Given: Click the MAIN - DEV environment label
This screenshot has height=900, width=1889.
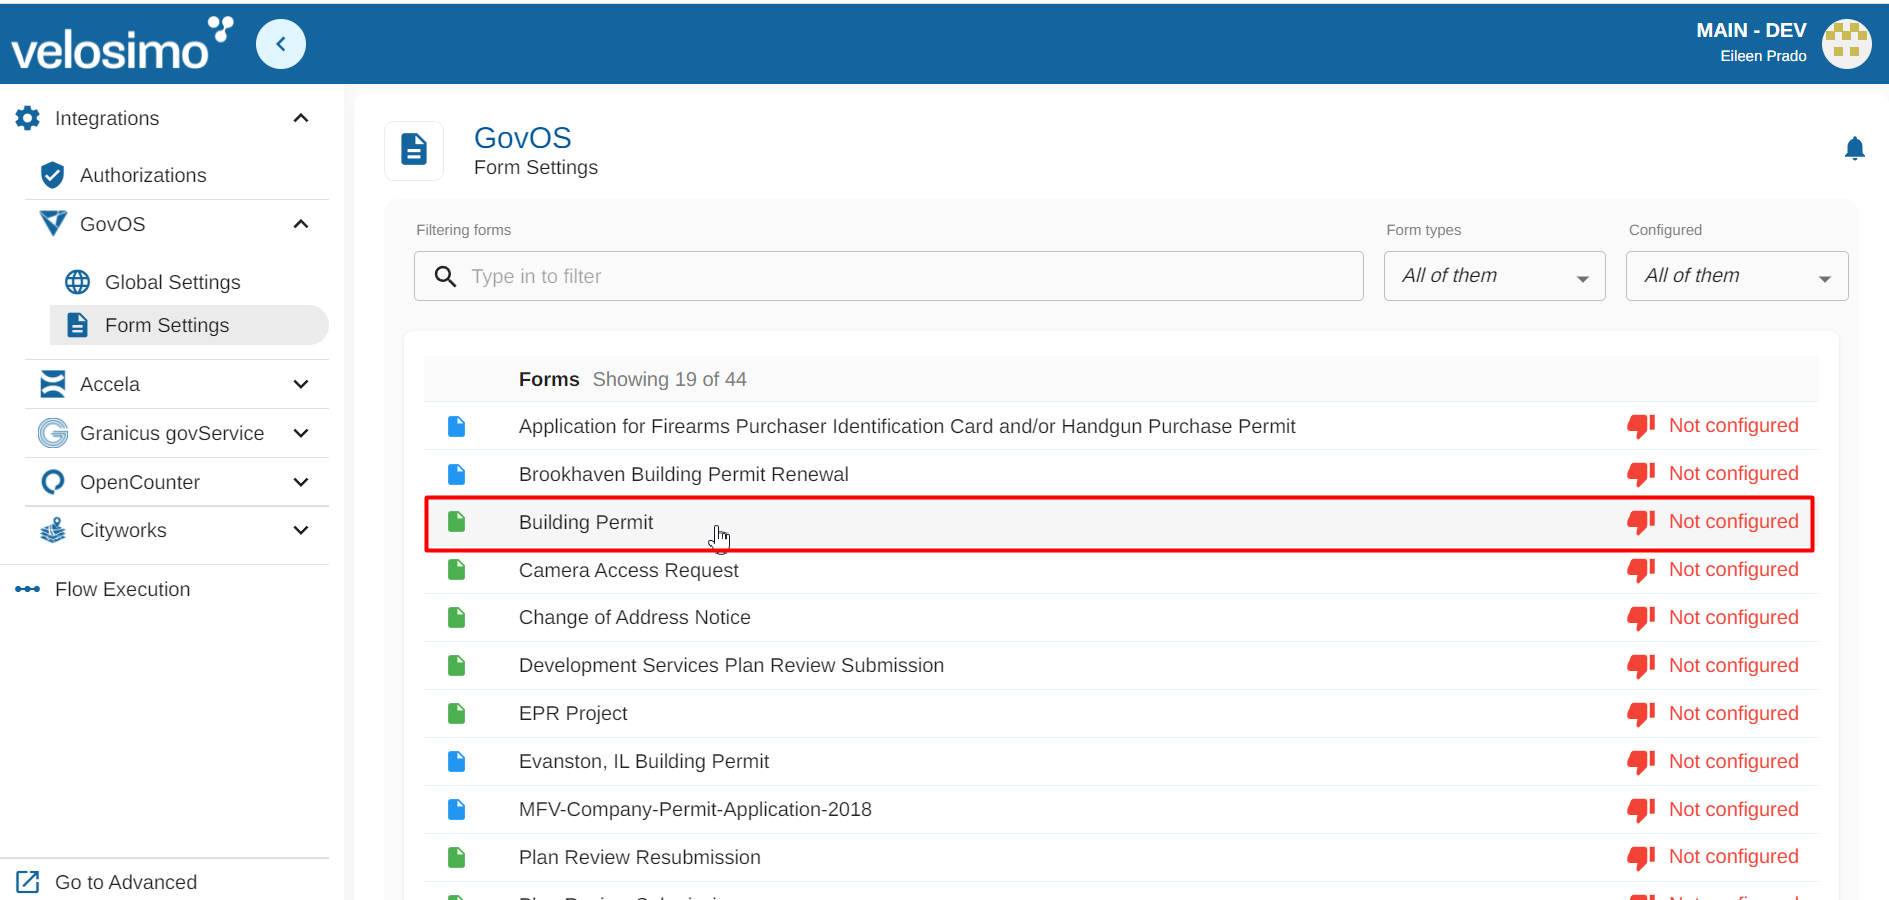Looking at the screenshot, I should [x=1751, y=30].
